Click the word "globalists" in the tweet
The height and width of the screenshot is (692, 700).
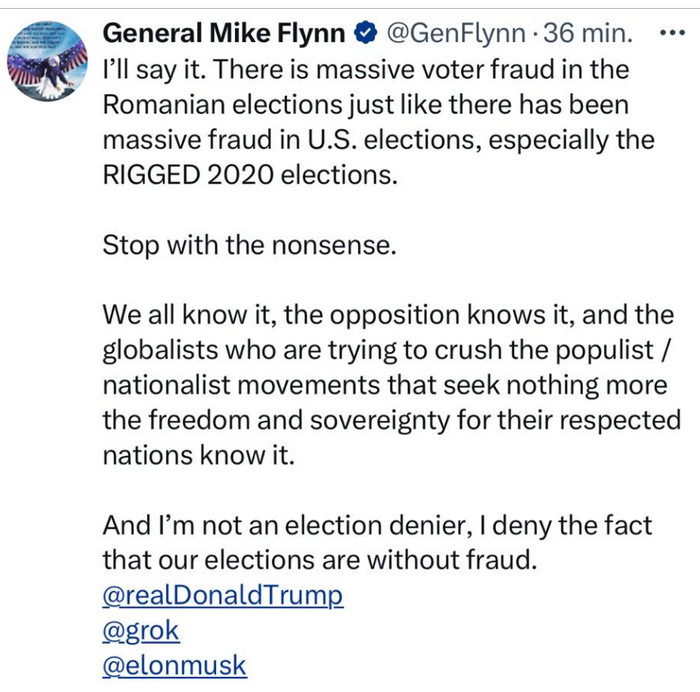click(x=160, y=350)
